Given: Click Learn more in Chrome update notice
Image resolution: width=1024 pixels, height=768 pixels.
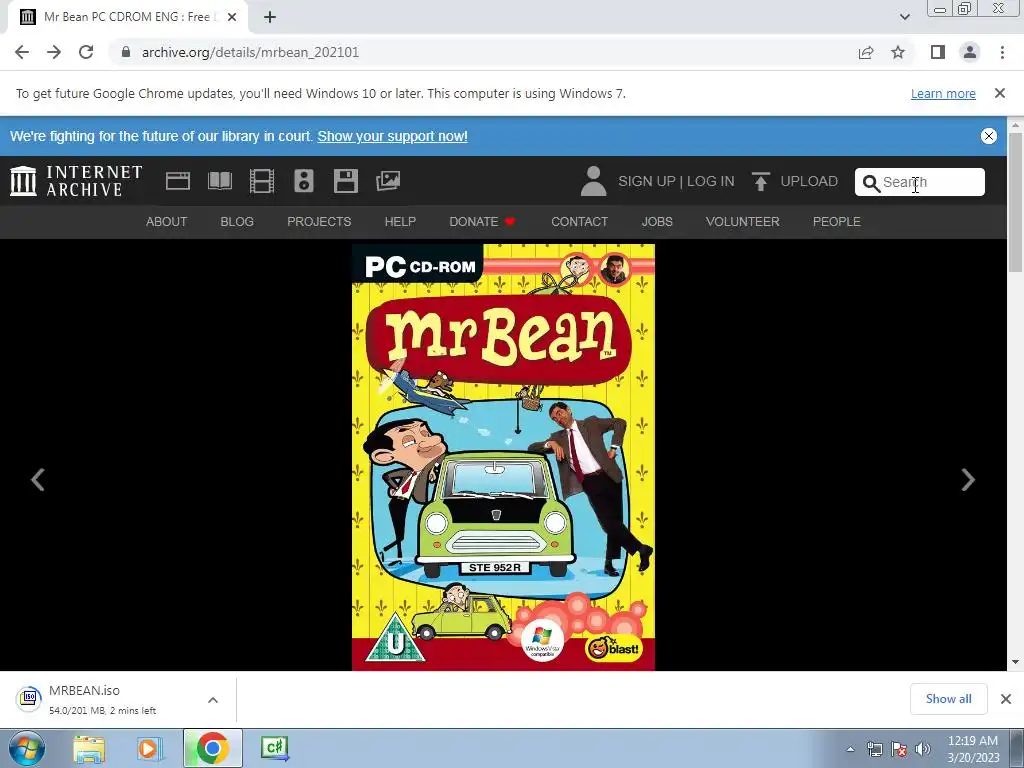Looking at the screenshot, I should (x=943, y=93).
